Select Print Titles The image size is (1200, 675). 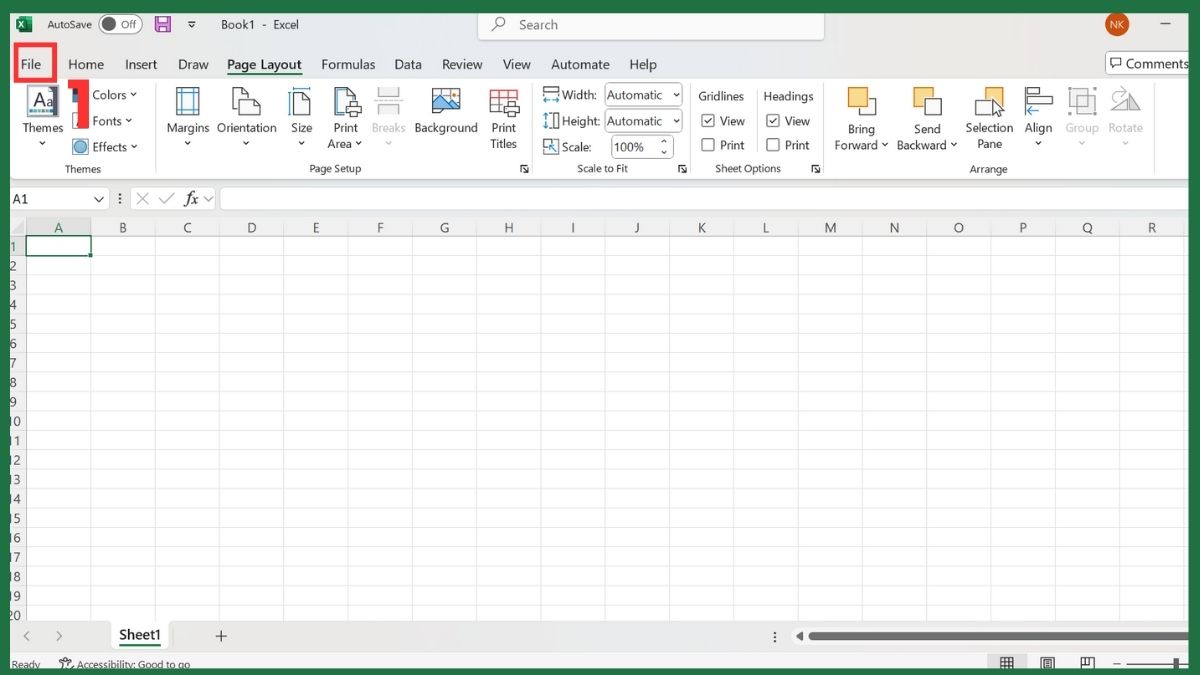coord(503,118)
